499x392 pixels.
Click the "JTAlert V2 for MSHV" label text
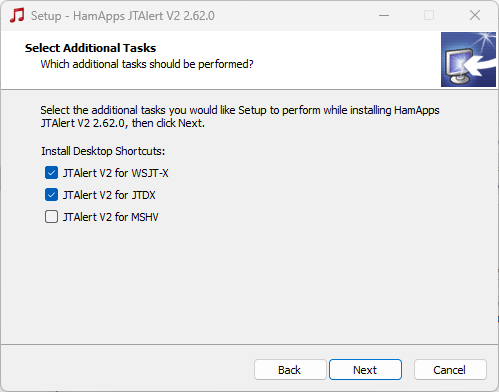pyautogui.click(x=110, y=217)
